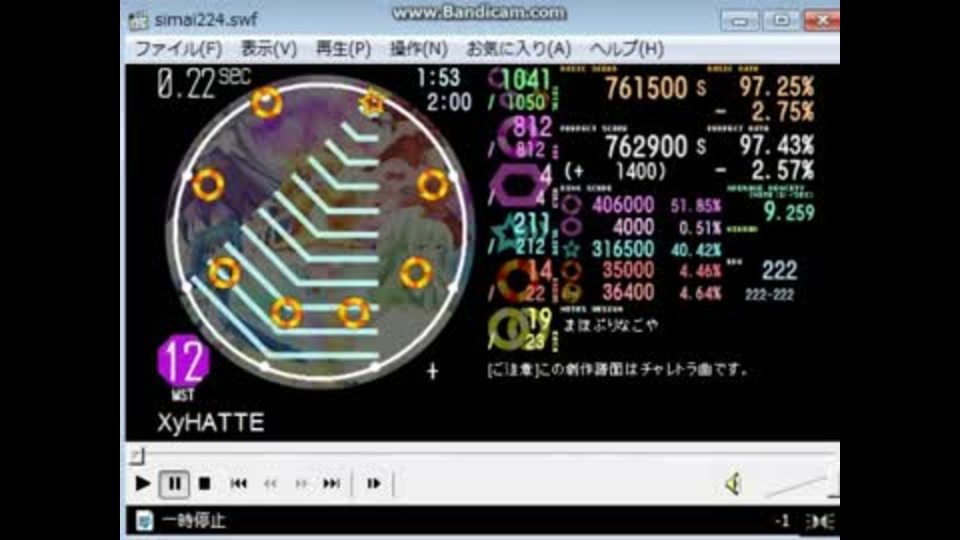The height and width of the screenshot is (540, 960).
Task: Click the 222 value
Action: [779, 270]
